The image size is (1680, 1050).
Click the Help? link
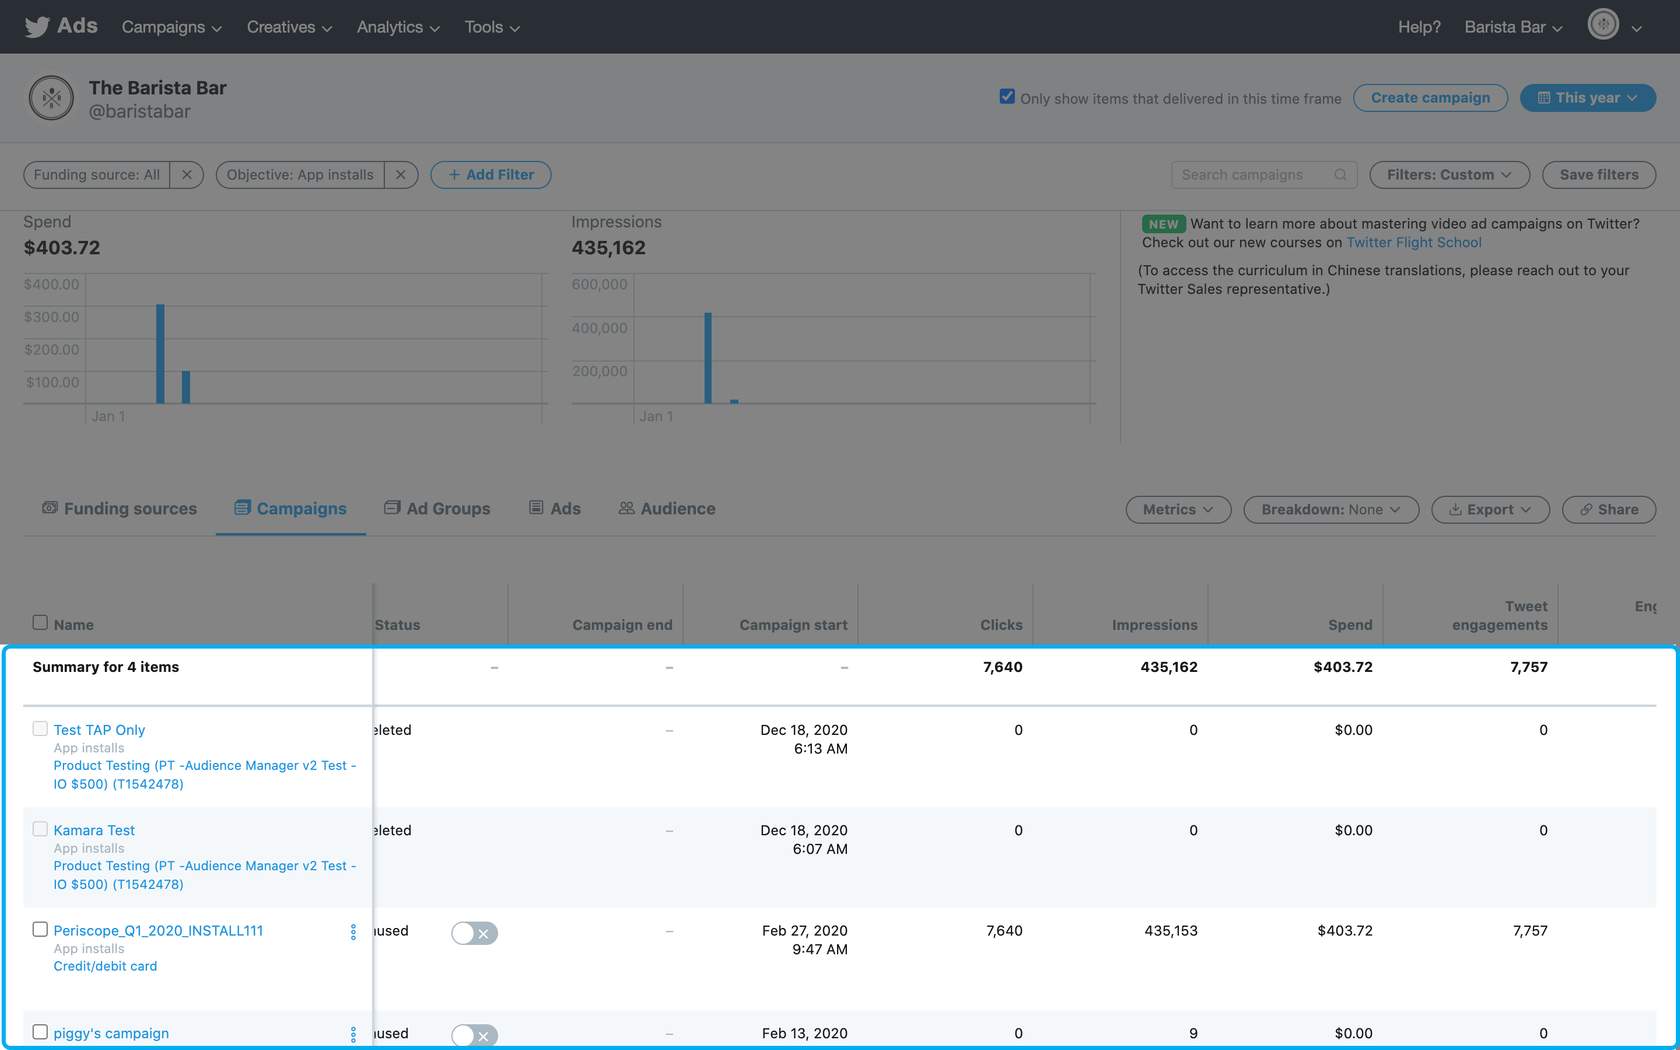(x=1419, y=27)
